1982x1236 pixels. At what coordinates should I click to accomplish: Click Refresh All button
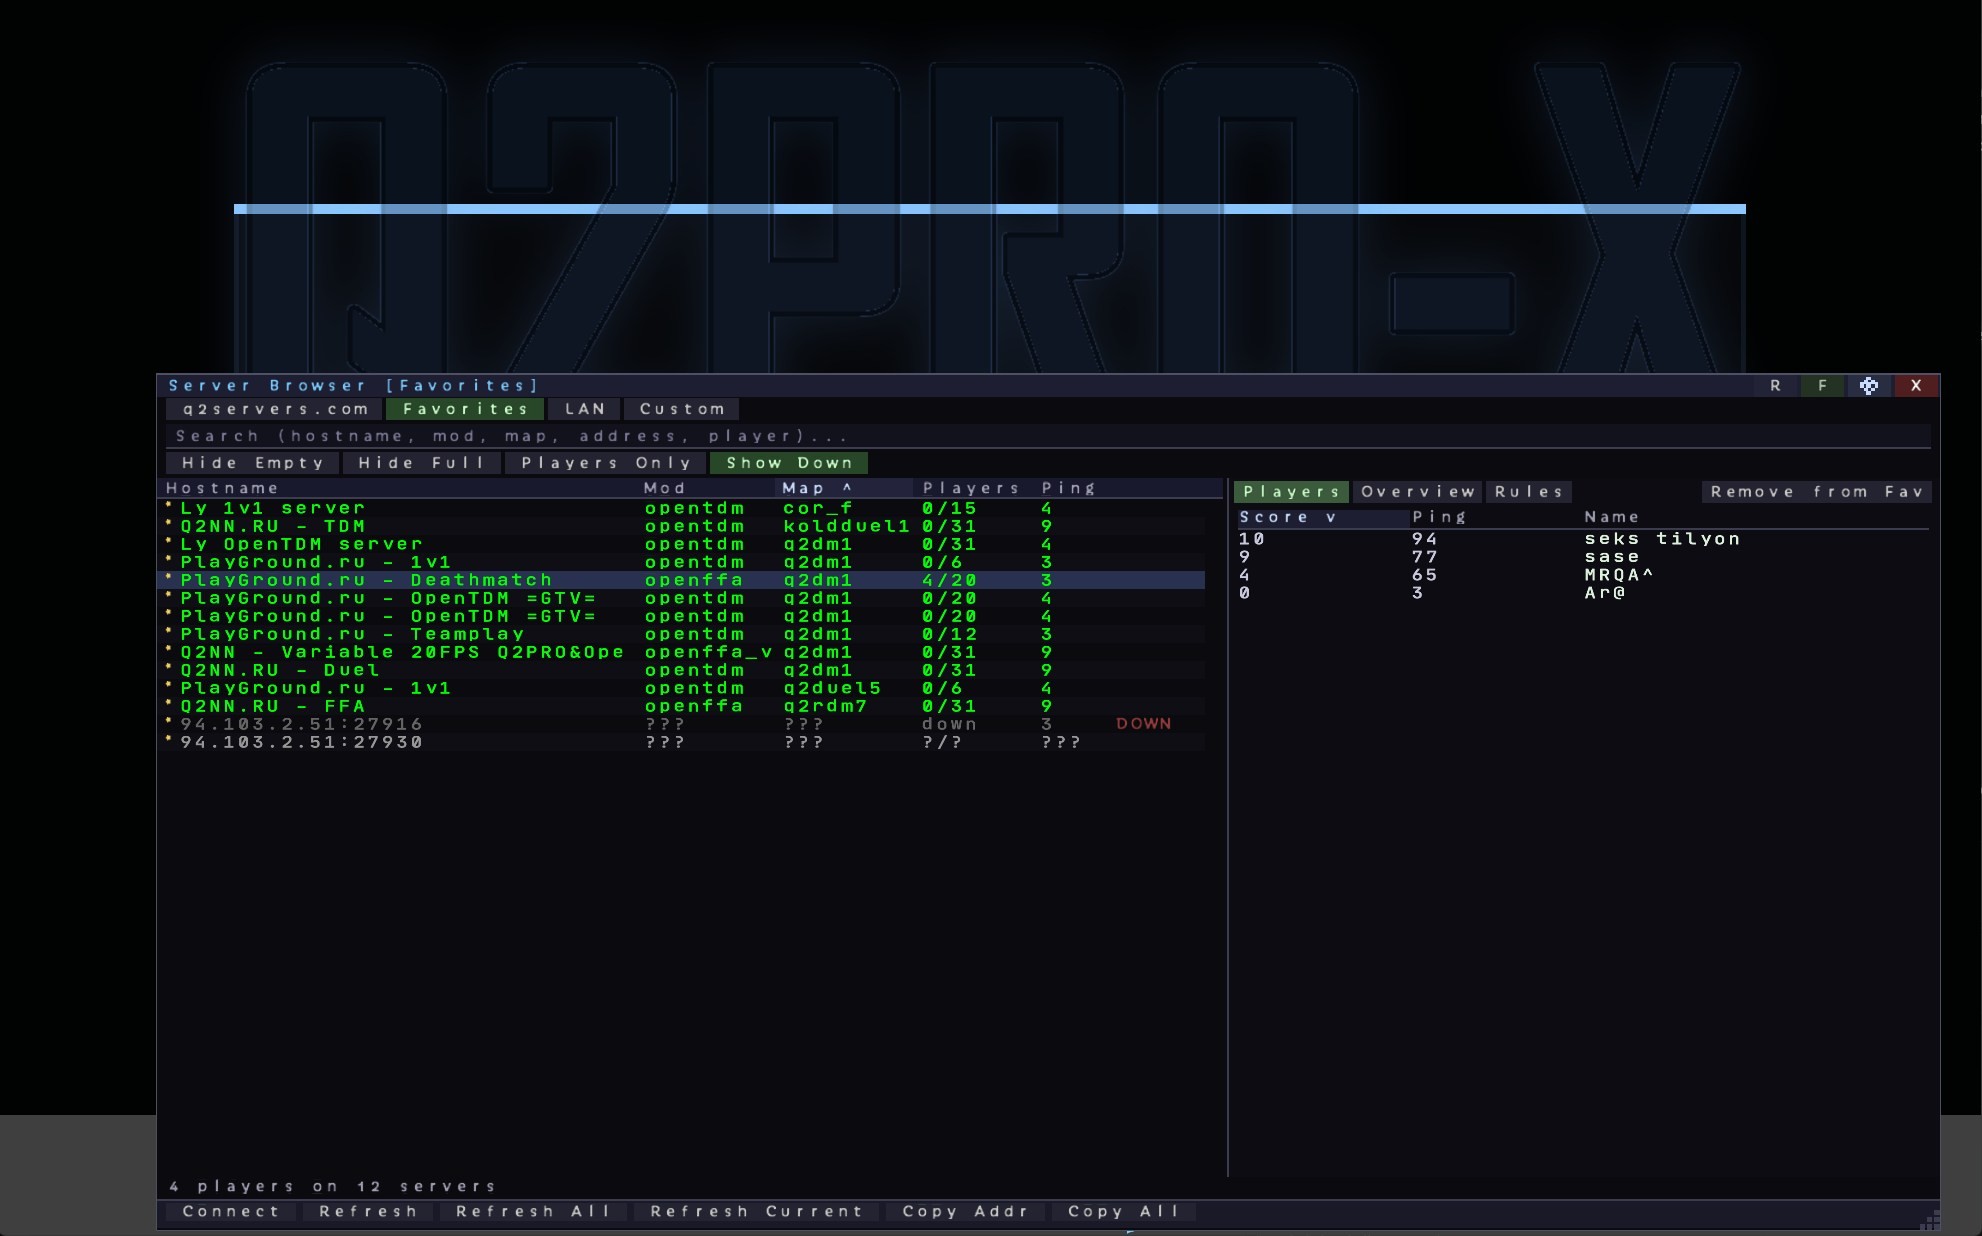tap(533, 1211)
